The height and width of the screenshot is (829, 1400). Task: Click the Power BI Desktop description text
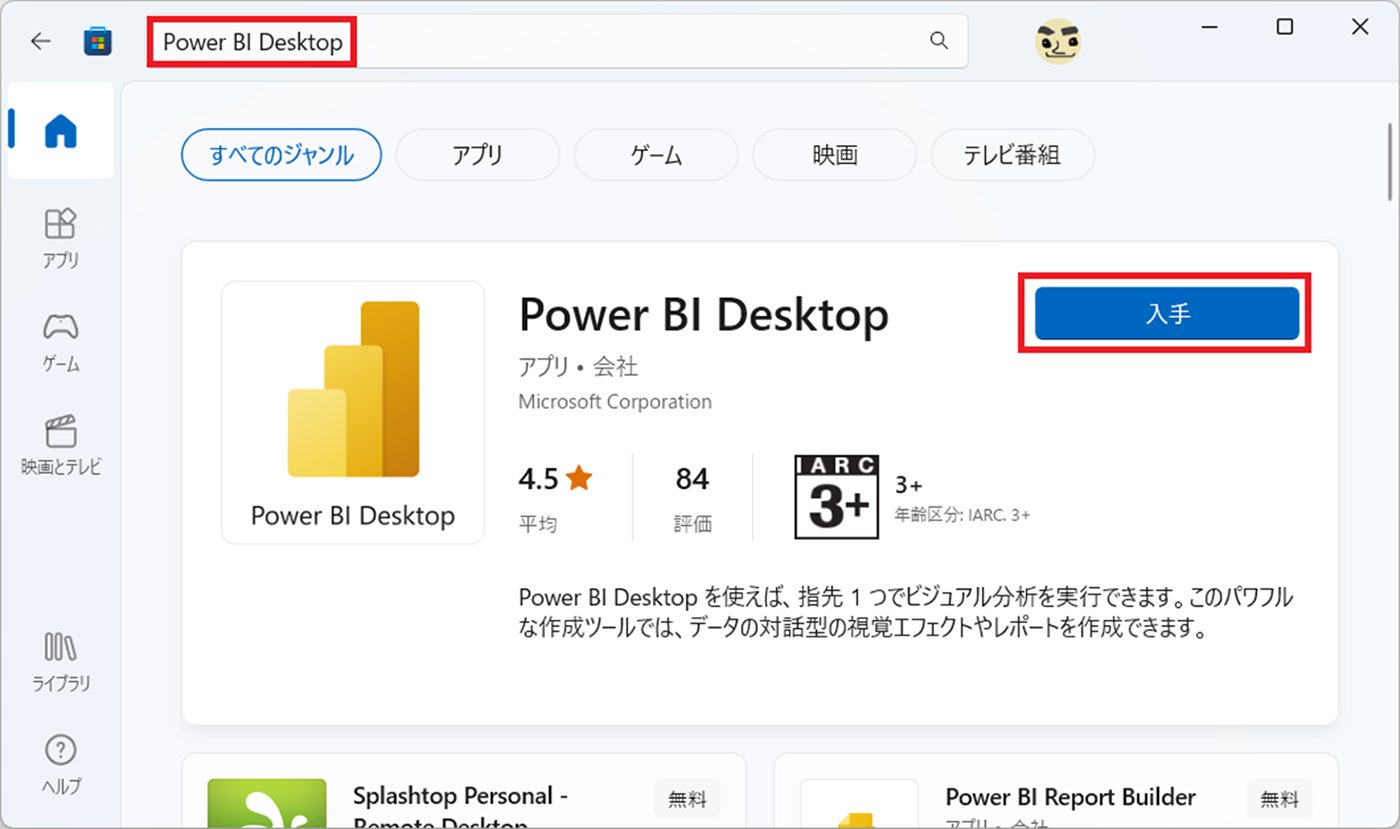coord(906,614)
